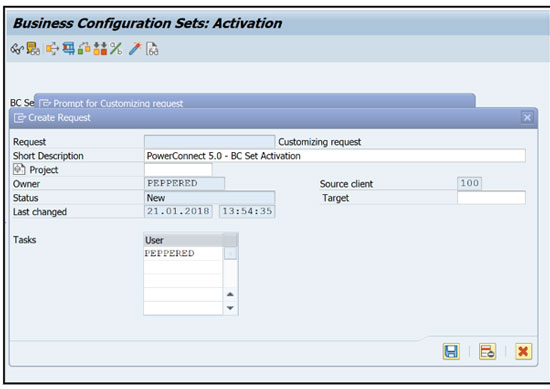Click the glasses display icon in toolbar
Viewport: 550px width, 389px height.
tap(16, 49)
